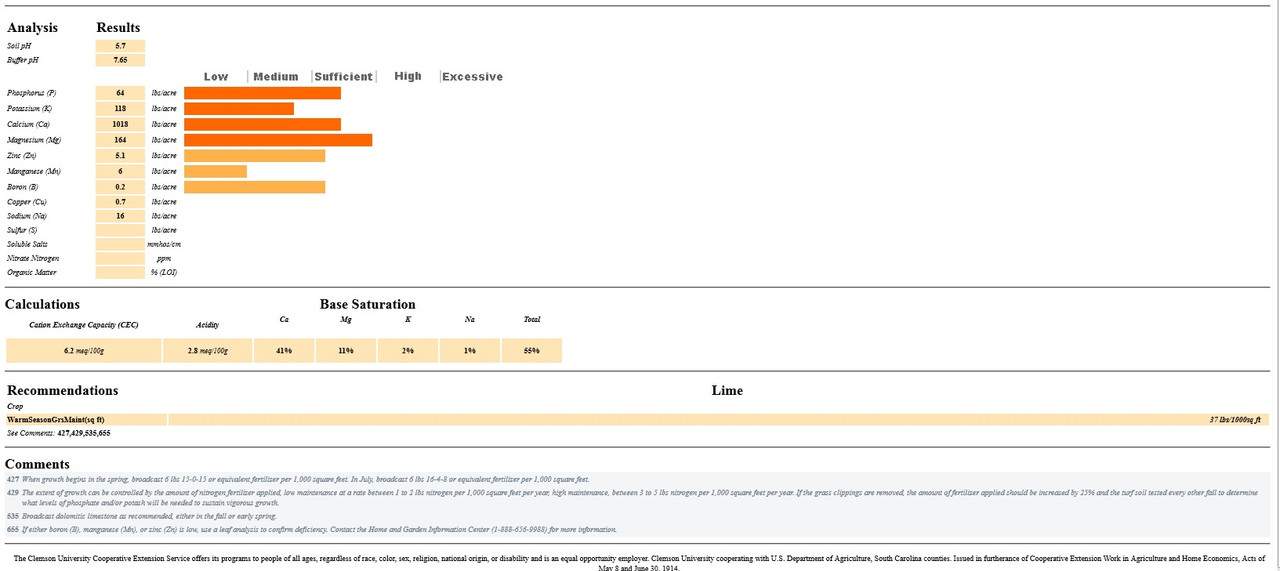Viewport: 1280px width, 571px height.
Task: Click the Boron level bar
Action: [x=255, y=187]
